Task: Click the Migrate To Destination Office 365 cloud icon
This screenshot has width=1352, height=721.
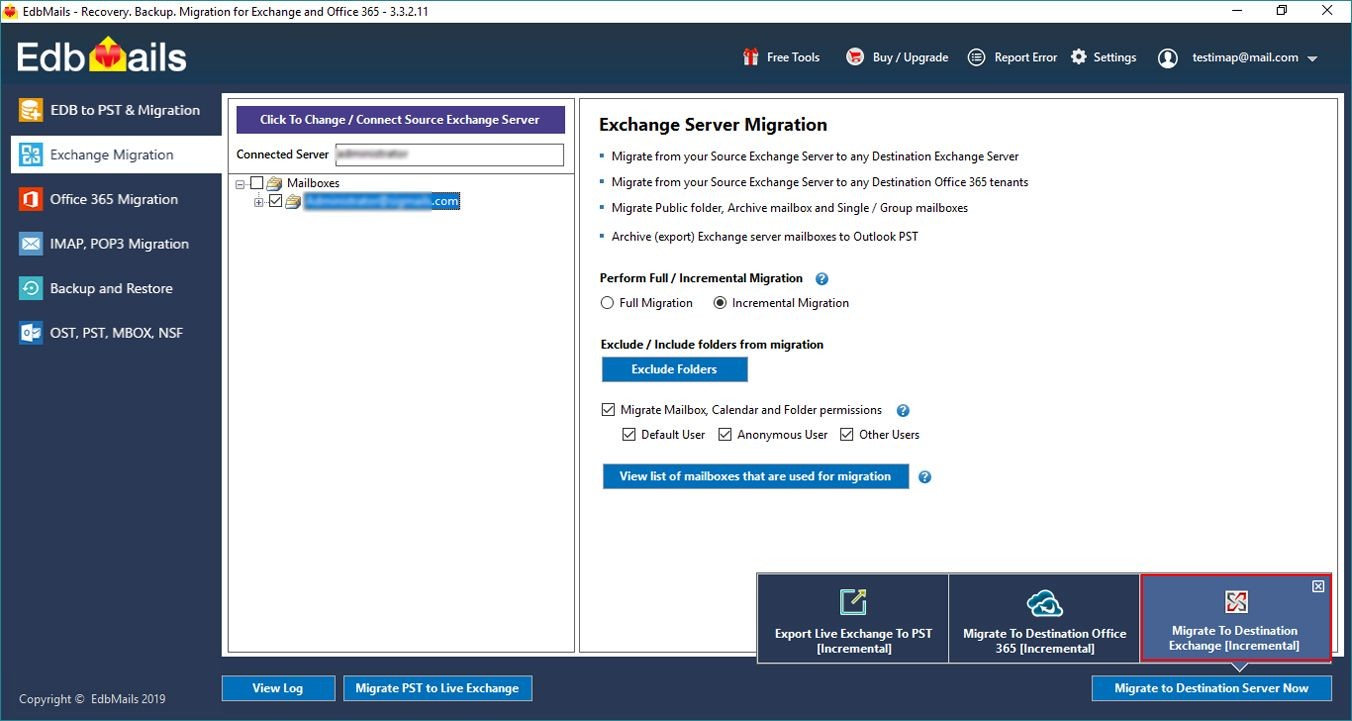Action: pyautogui.click(x=1044, y=603)
